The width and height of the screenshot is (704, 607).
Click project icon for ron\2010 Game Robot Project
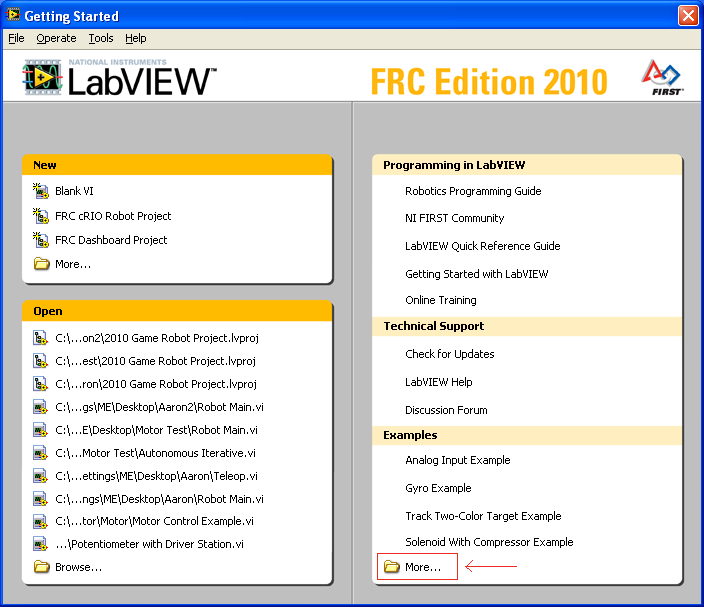pos(40,384)
